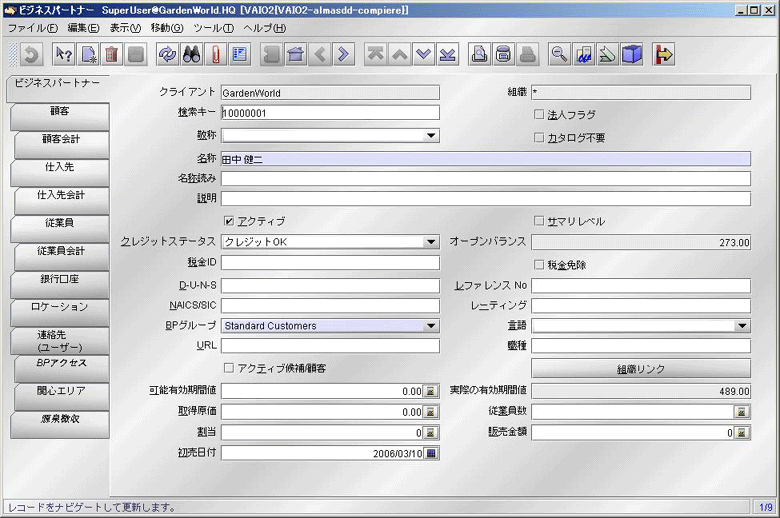The width and height of the screenshot is (780, 518).
Task: Click the 組織リンク button
Action: (x=641, y=369)
